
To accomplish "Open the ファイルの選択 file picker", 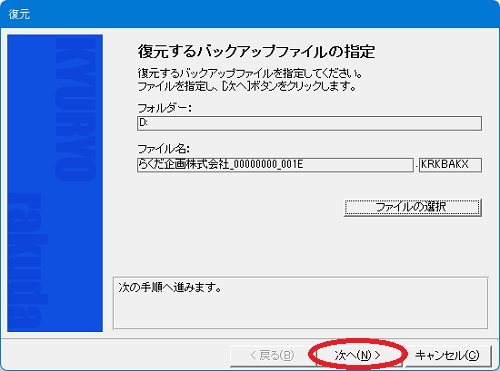I will click(x=413, y=207).
